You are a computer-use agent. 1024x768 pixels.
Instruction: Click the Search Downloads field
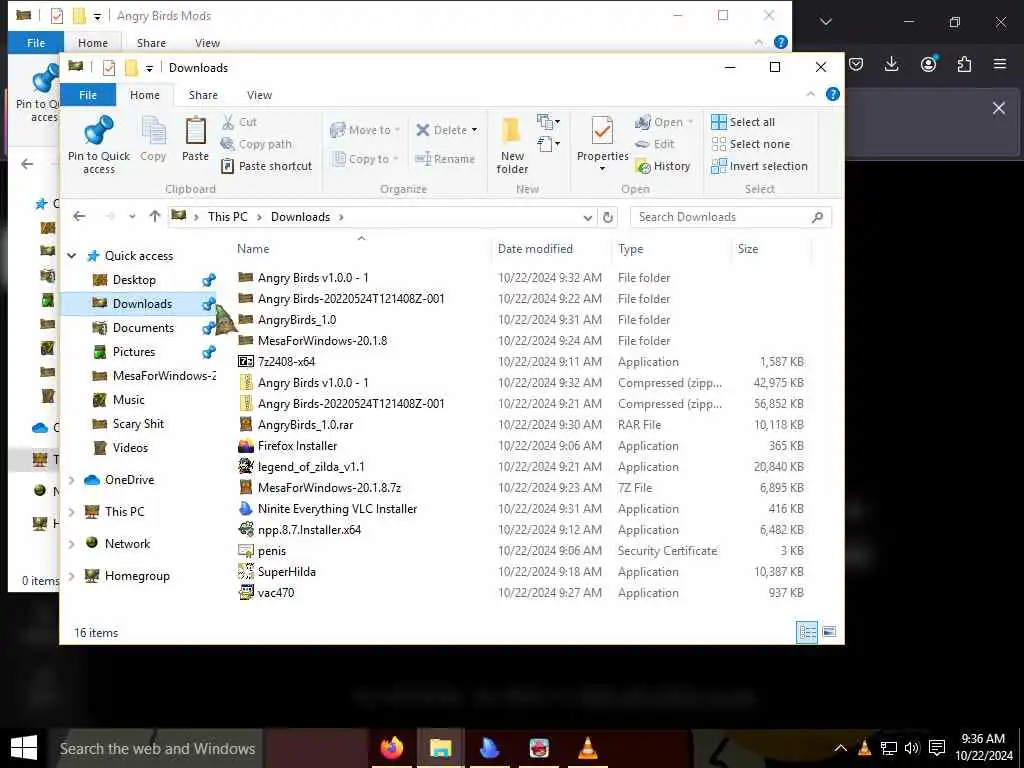(x=730, y=217)
